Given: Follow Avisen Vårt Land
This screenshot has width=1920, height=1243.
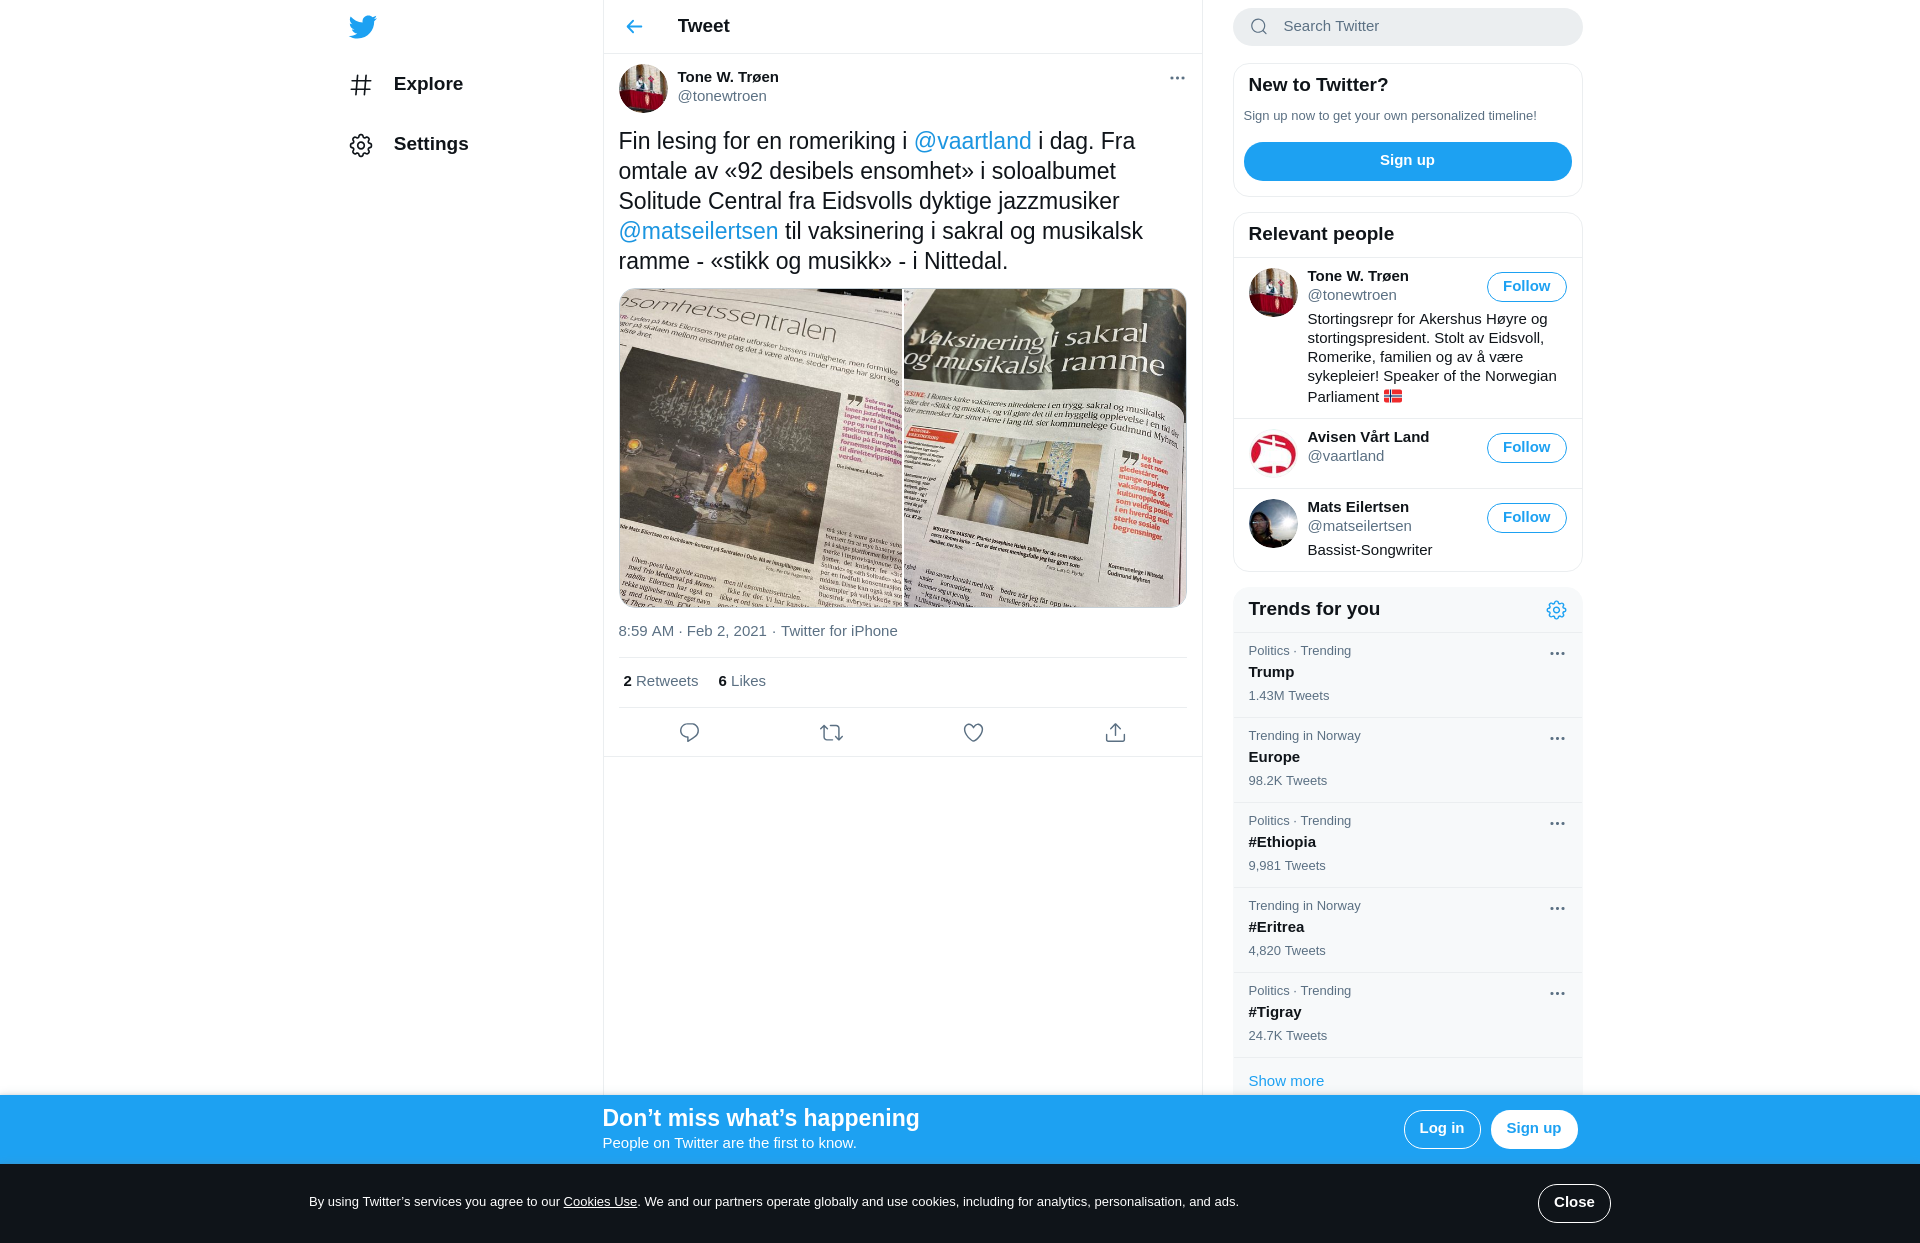Looking at the screenshot, I should 1526,448.
